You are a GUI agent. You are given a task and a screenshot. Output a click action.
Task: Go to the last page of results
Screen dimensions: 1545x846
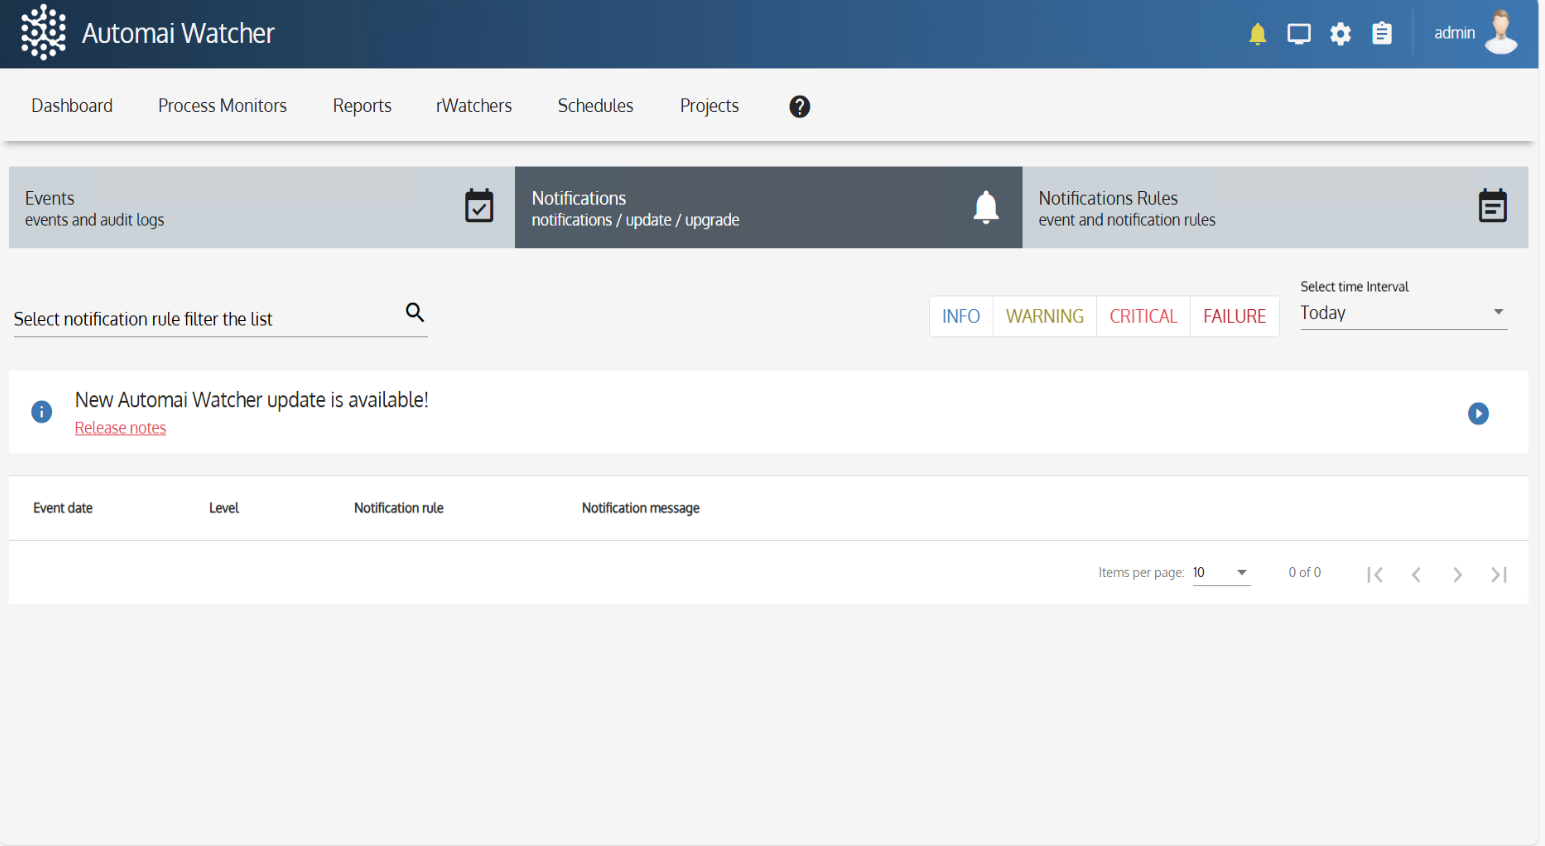click(1499, 574)
